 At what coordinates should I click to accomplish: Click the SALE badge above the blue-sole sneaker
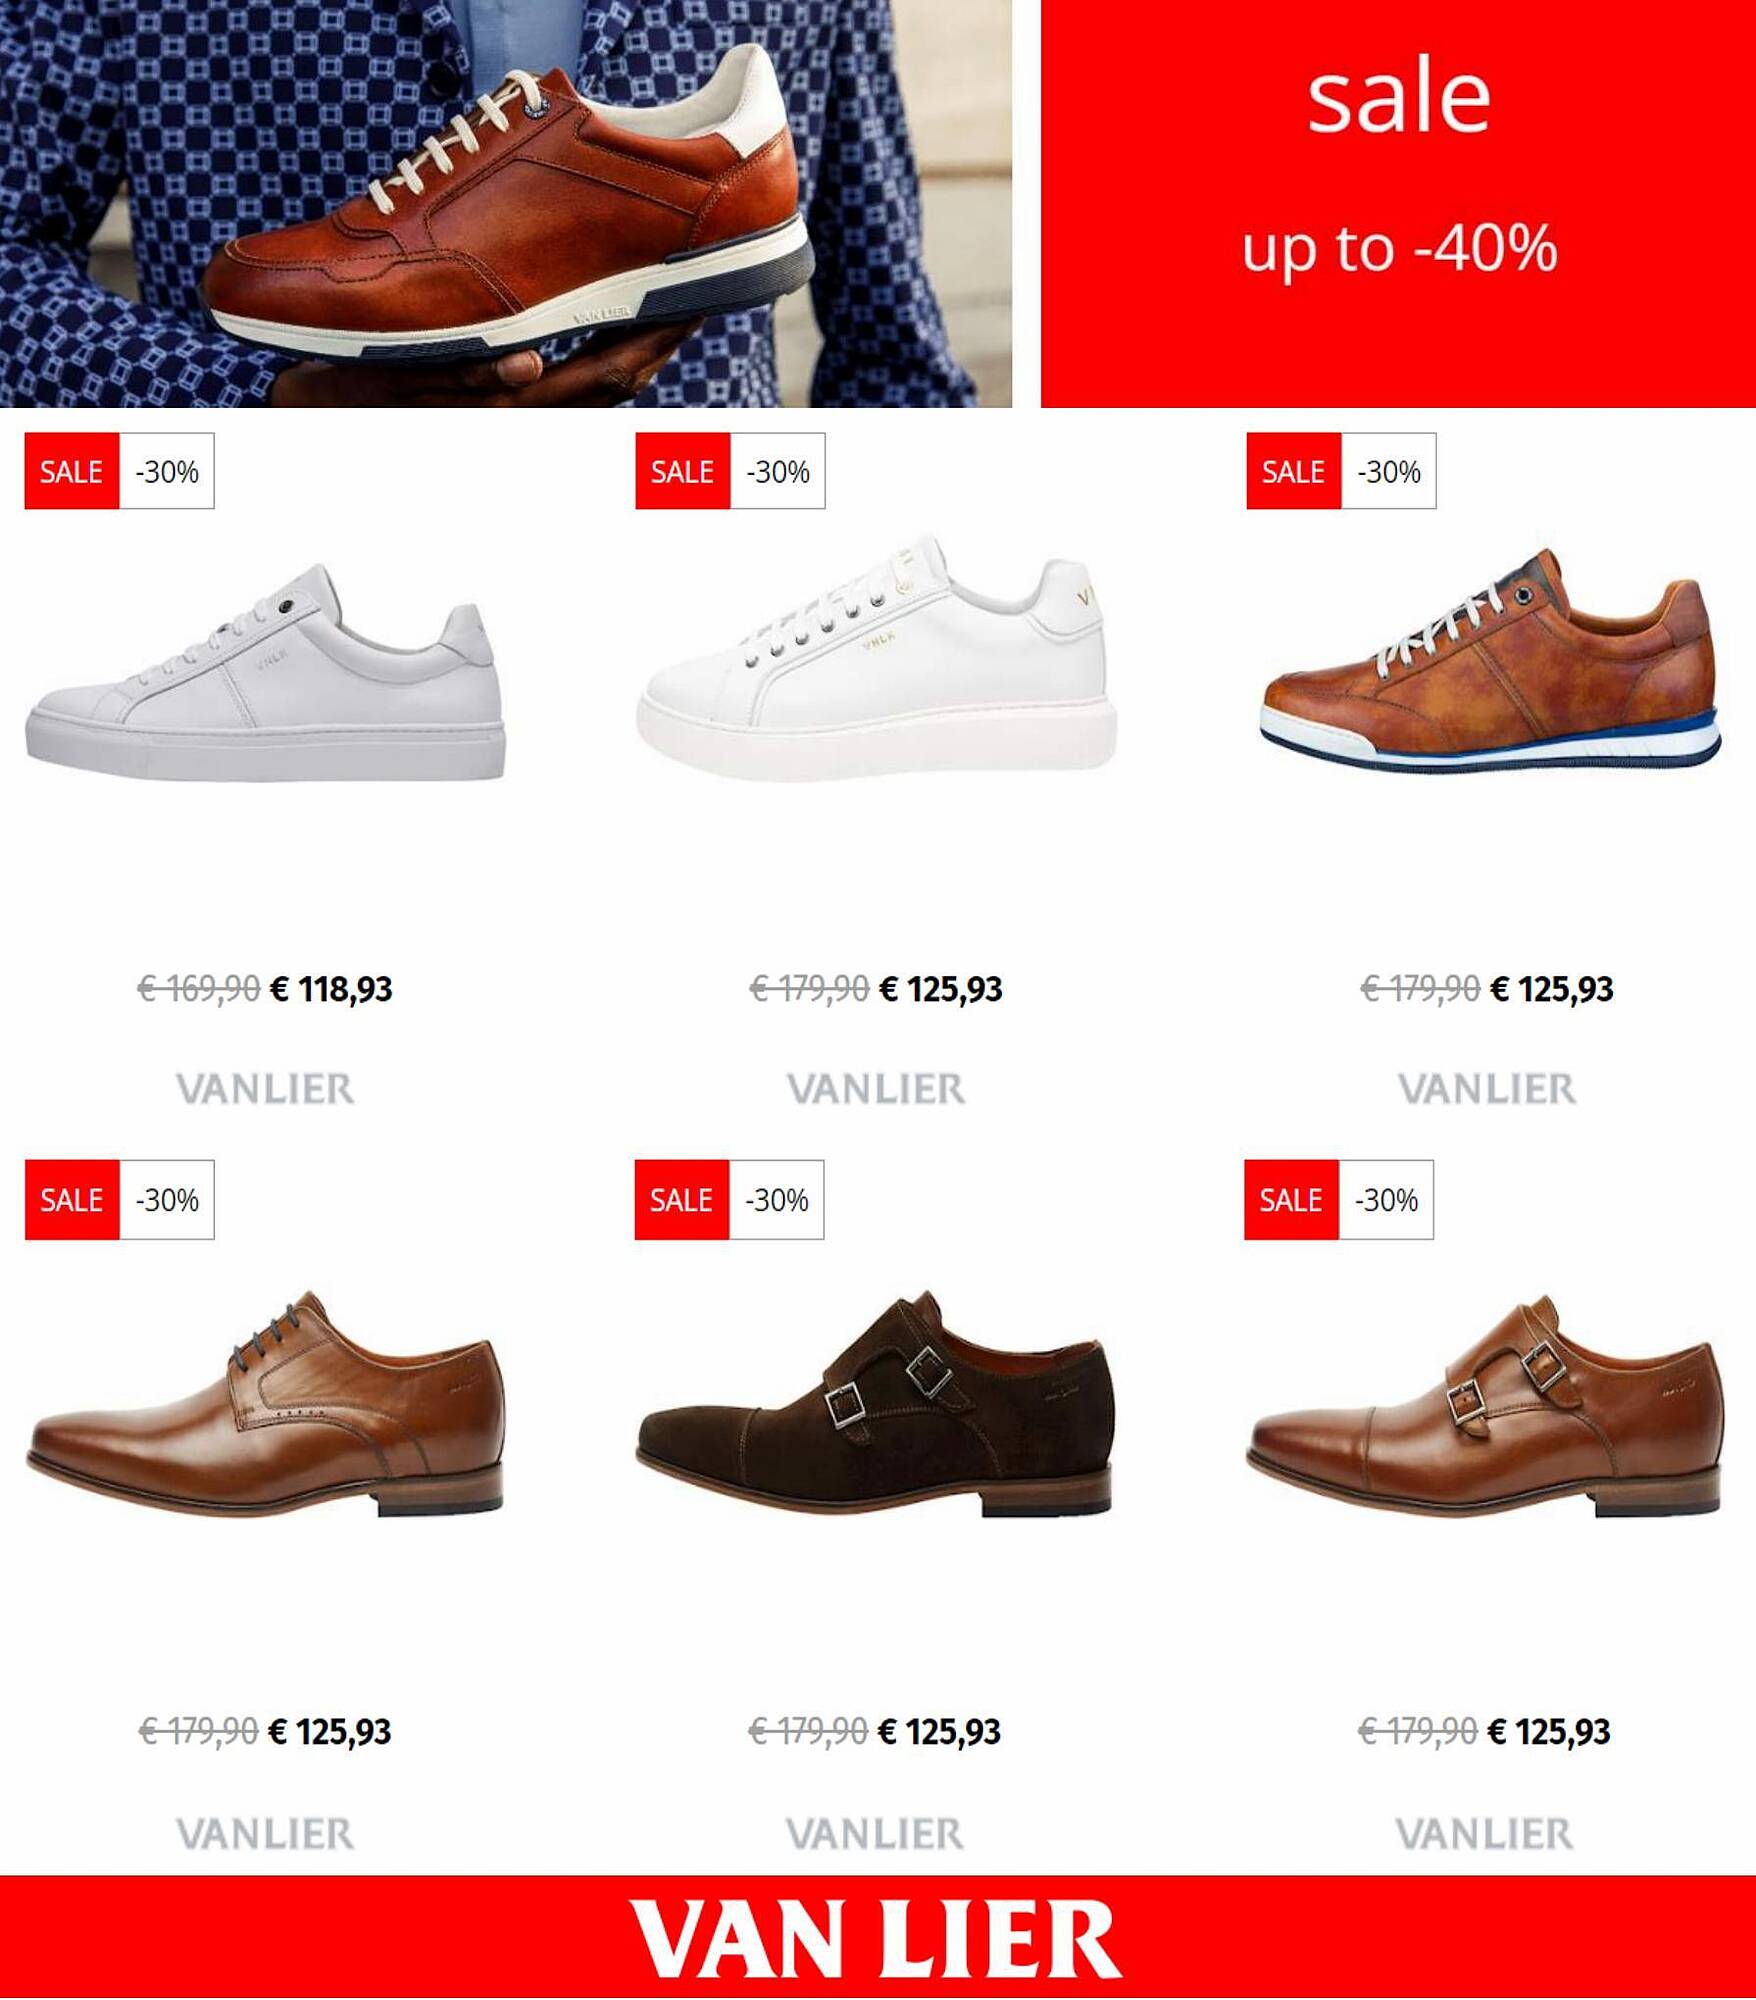(x=1294, y=471)
